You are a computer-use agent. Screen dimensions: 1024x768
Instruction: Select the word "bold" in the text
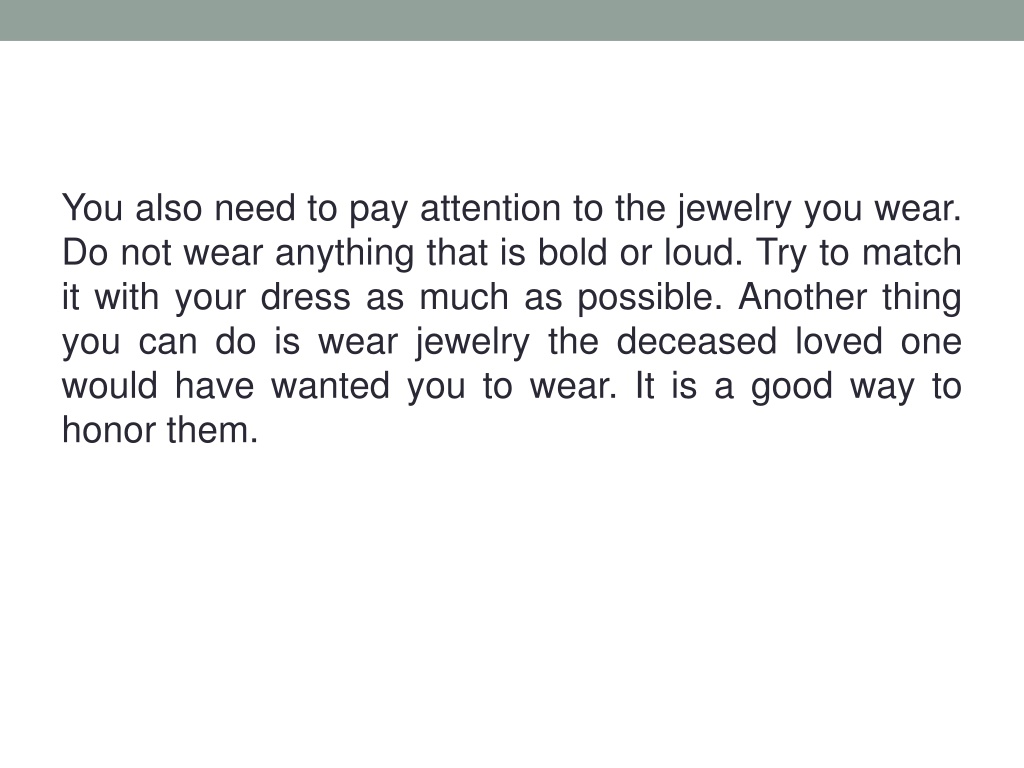pos(572,252)
